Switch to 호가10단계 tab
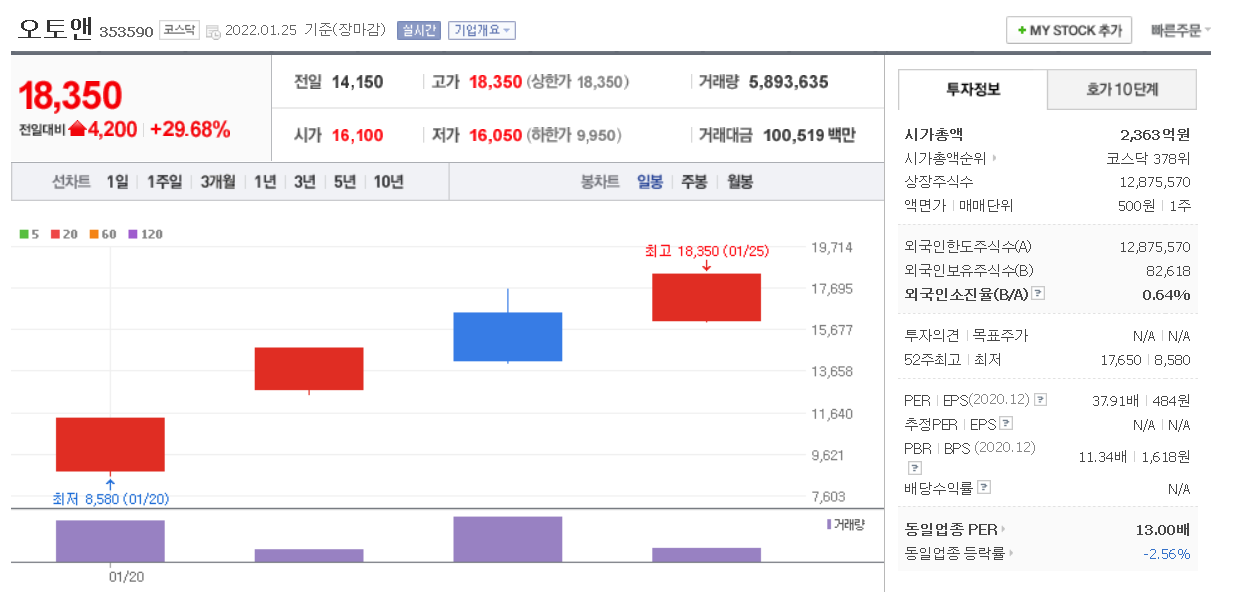Image resolution: width=1233 pixels, height=592 pixels. point(1122,90)
